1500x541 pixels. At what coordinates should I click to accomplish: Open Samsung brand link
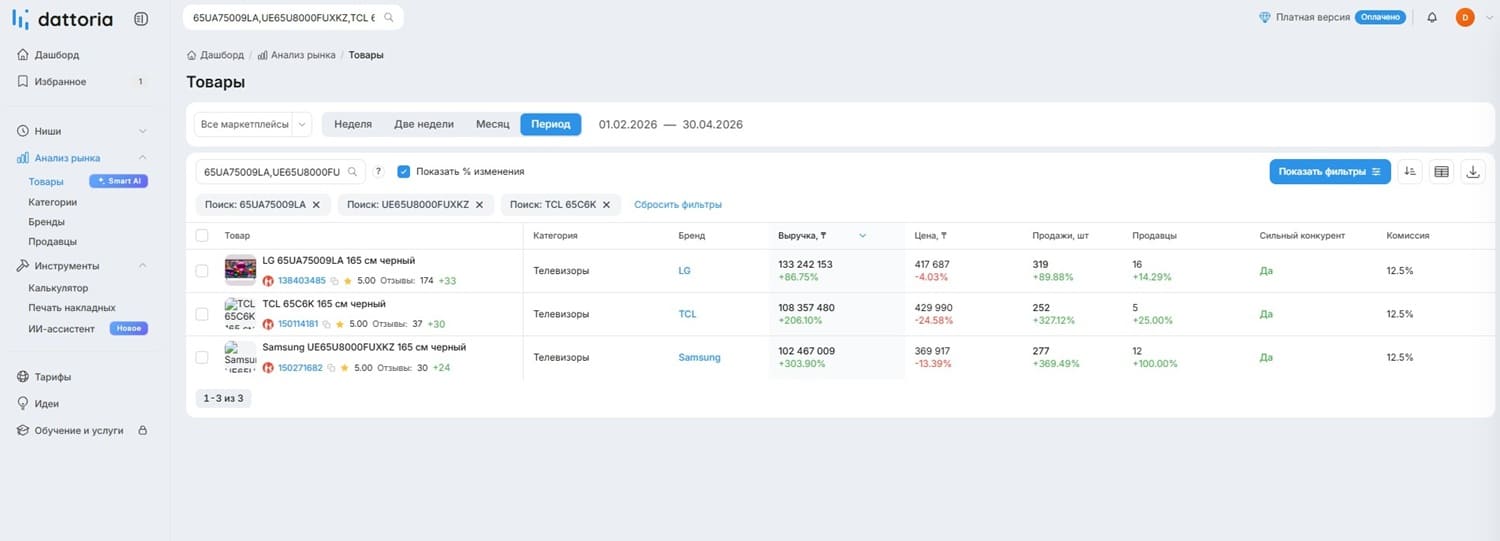(699, 357)
